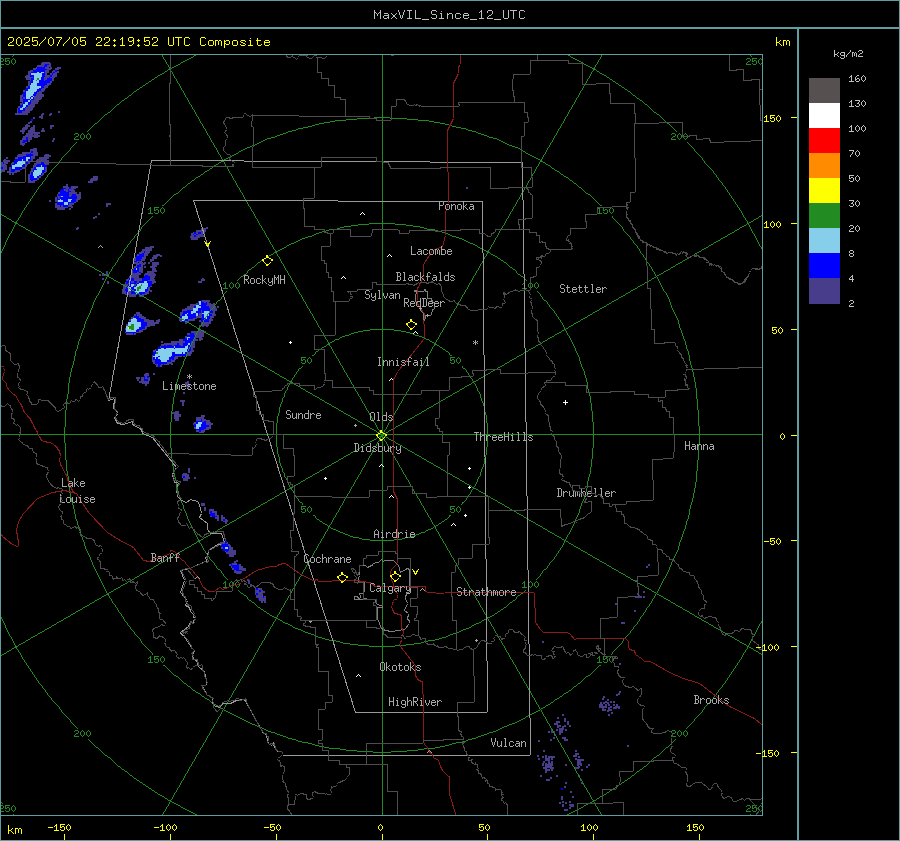Click the Drumheller town label
This screenshot has width=900, height=841.
586,493
